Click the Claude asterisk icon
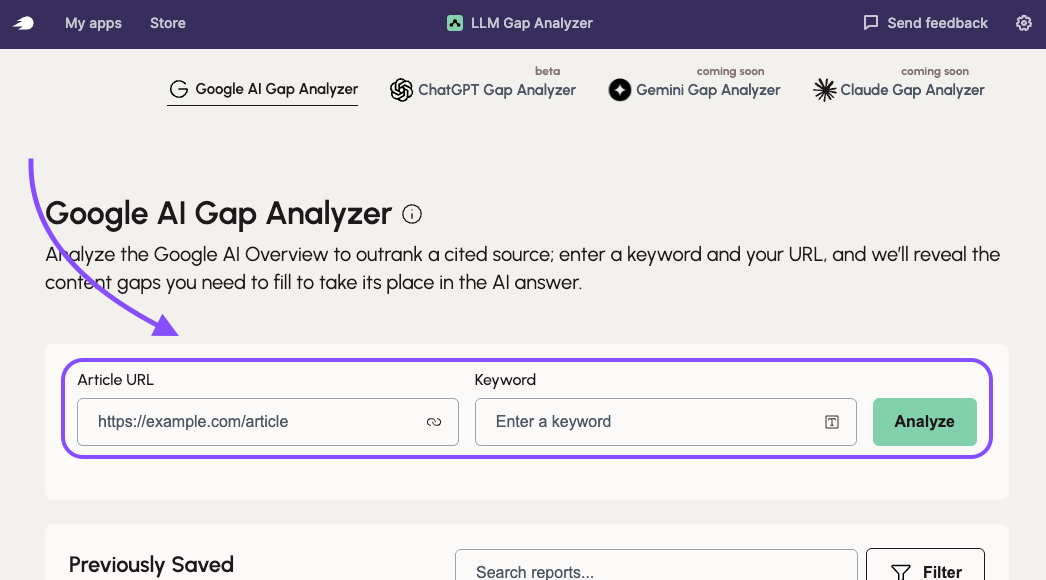The image size is (1046, 580). click(x=825, y=90)
